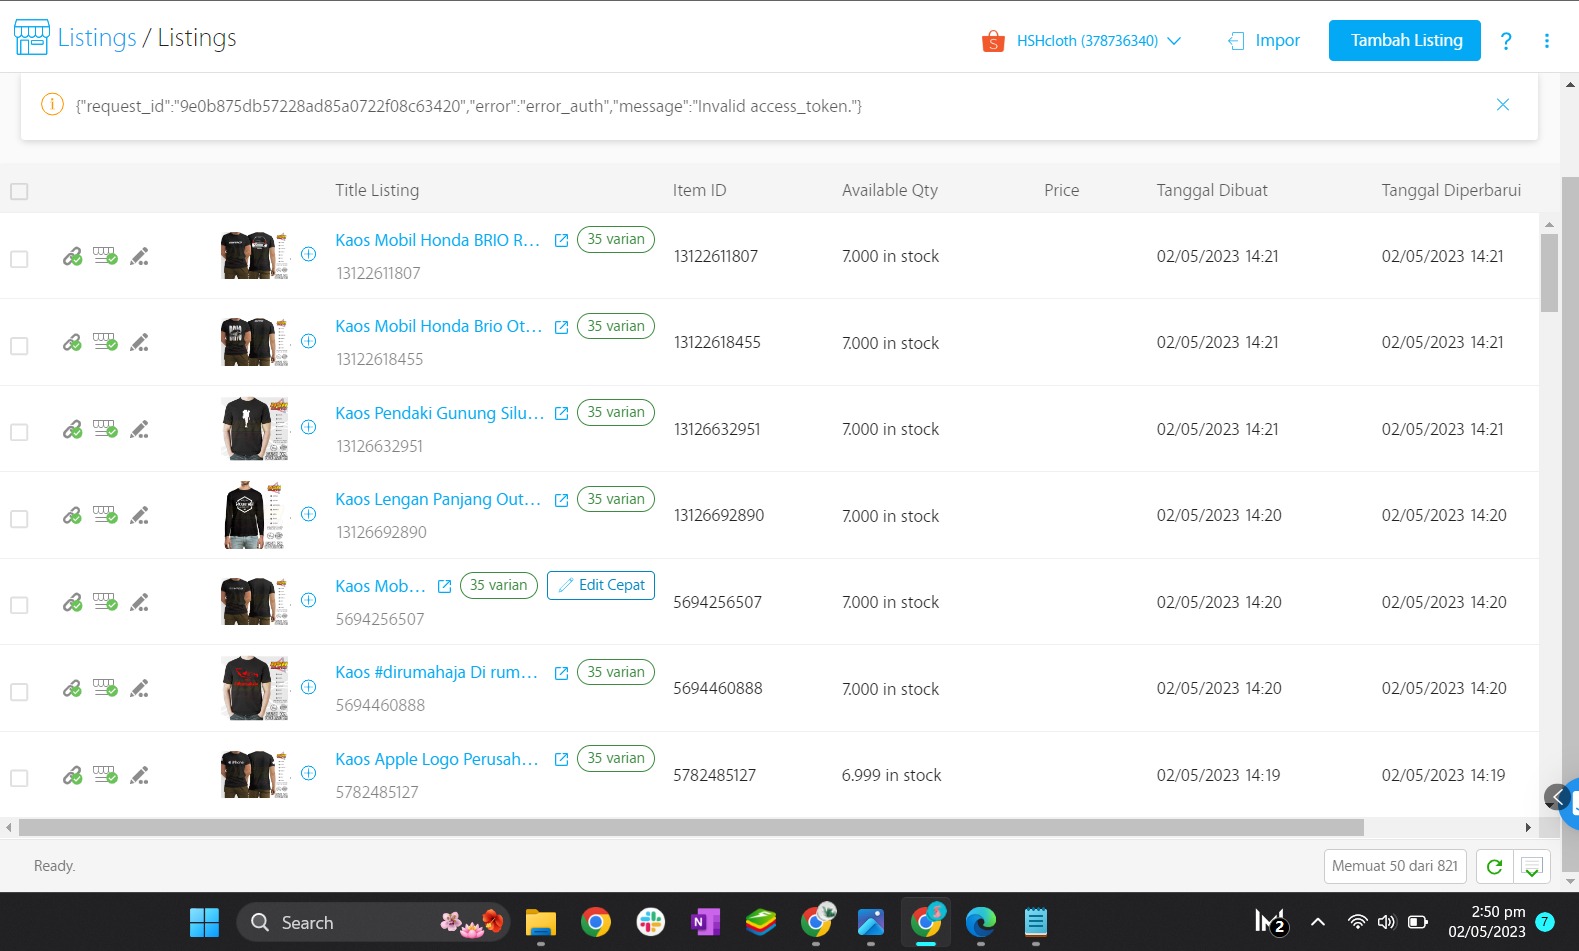Click the refresh icon in the bottom bar
This screenshot has width=1579, height=951.
point(1494,867)
